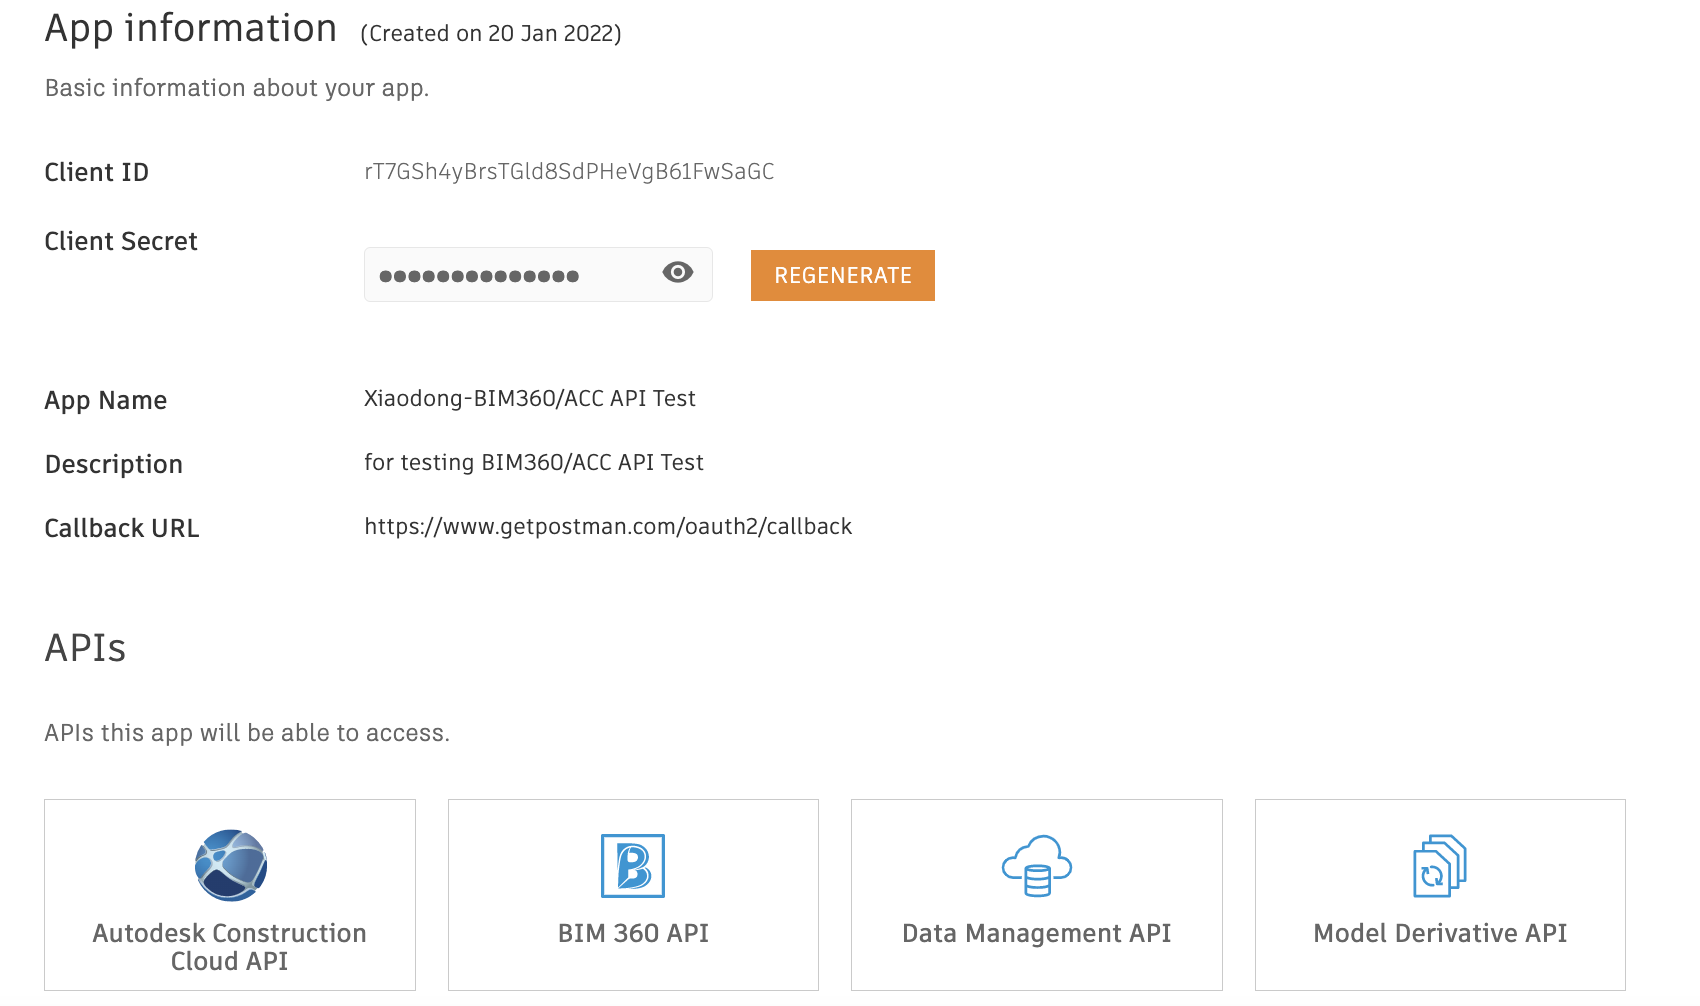Click the Model Derivative API label
The width and height of the screenshot is (1700, 1006).
(1440, 933)
